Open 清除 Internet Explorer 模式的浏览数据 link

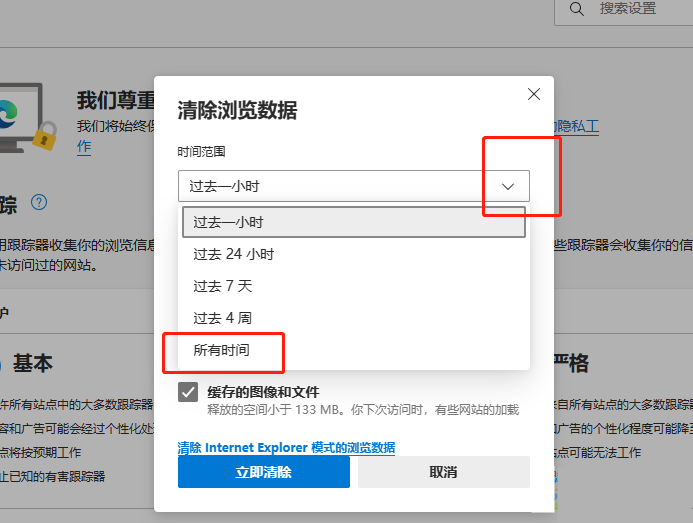[x=286, y=448]
